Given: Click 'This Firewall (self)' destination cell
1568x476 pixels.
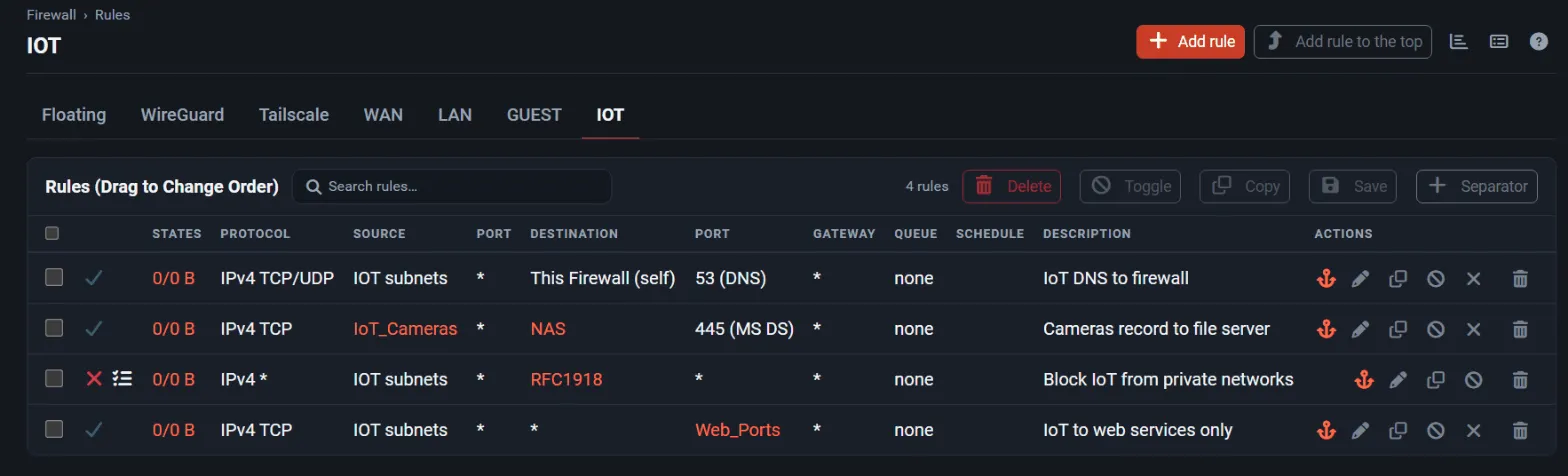Looking at the screenshot, I should click(x=603, y=278).
